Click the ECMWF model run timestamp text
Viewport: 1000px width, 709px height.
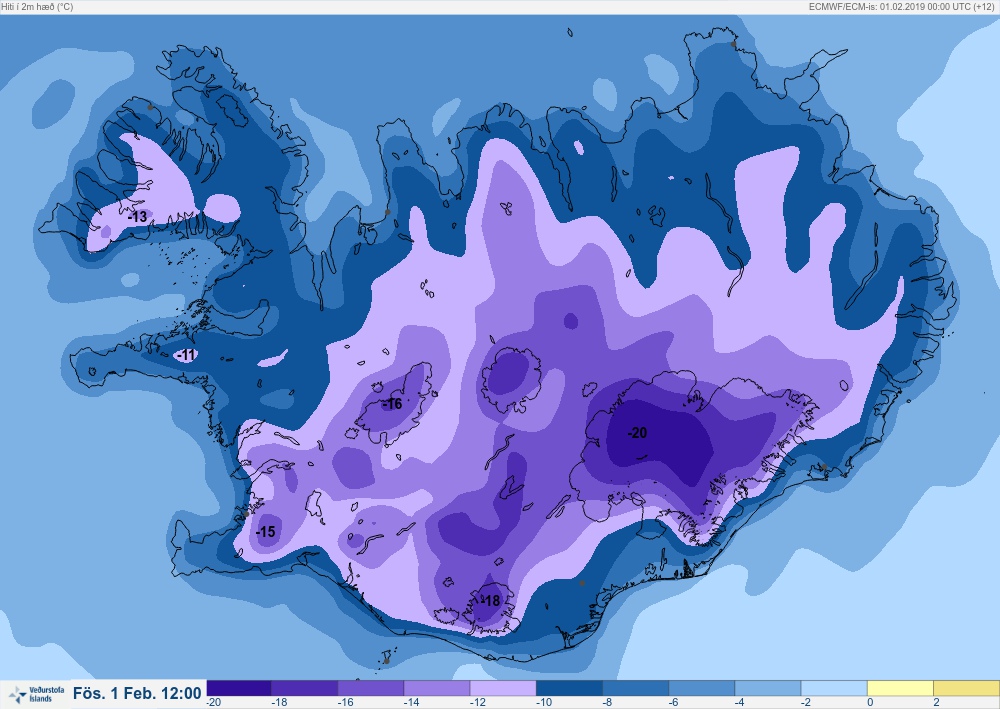pos(902,6)
